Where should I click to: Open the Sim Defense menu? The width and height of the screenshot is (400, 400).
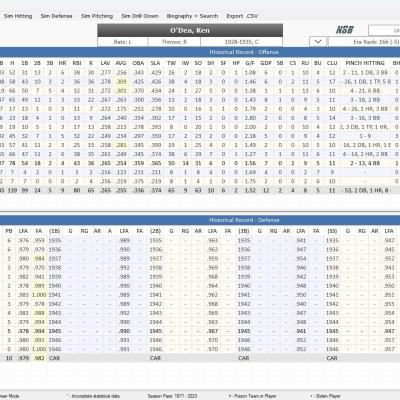tap(56, 16)
